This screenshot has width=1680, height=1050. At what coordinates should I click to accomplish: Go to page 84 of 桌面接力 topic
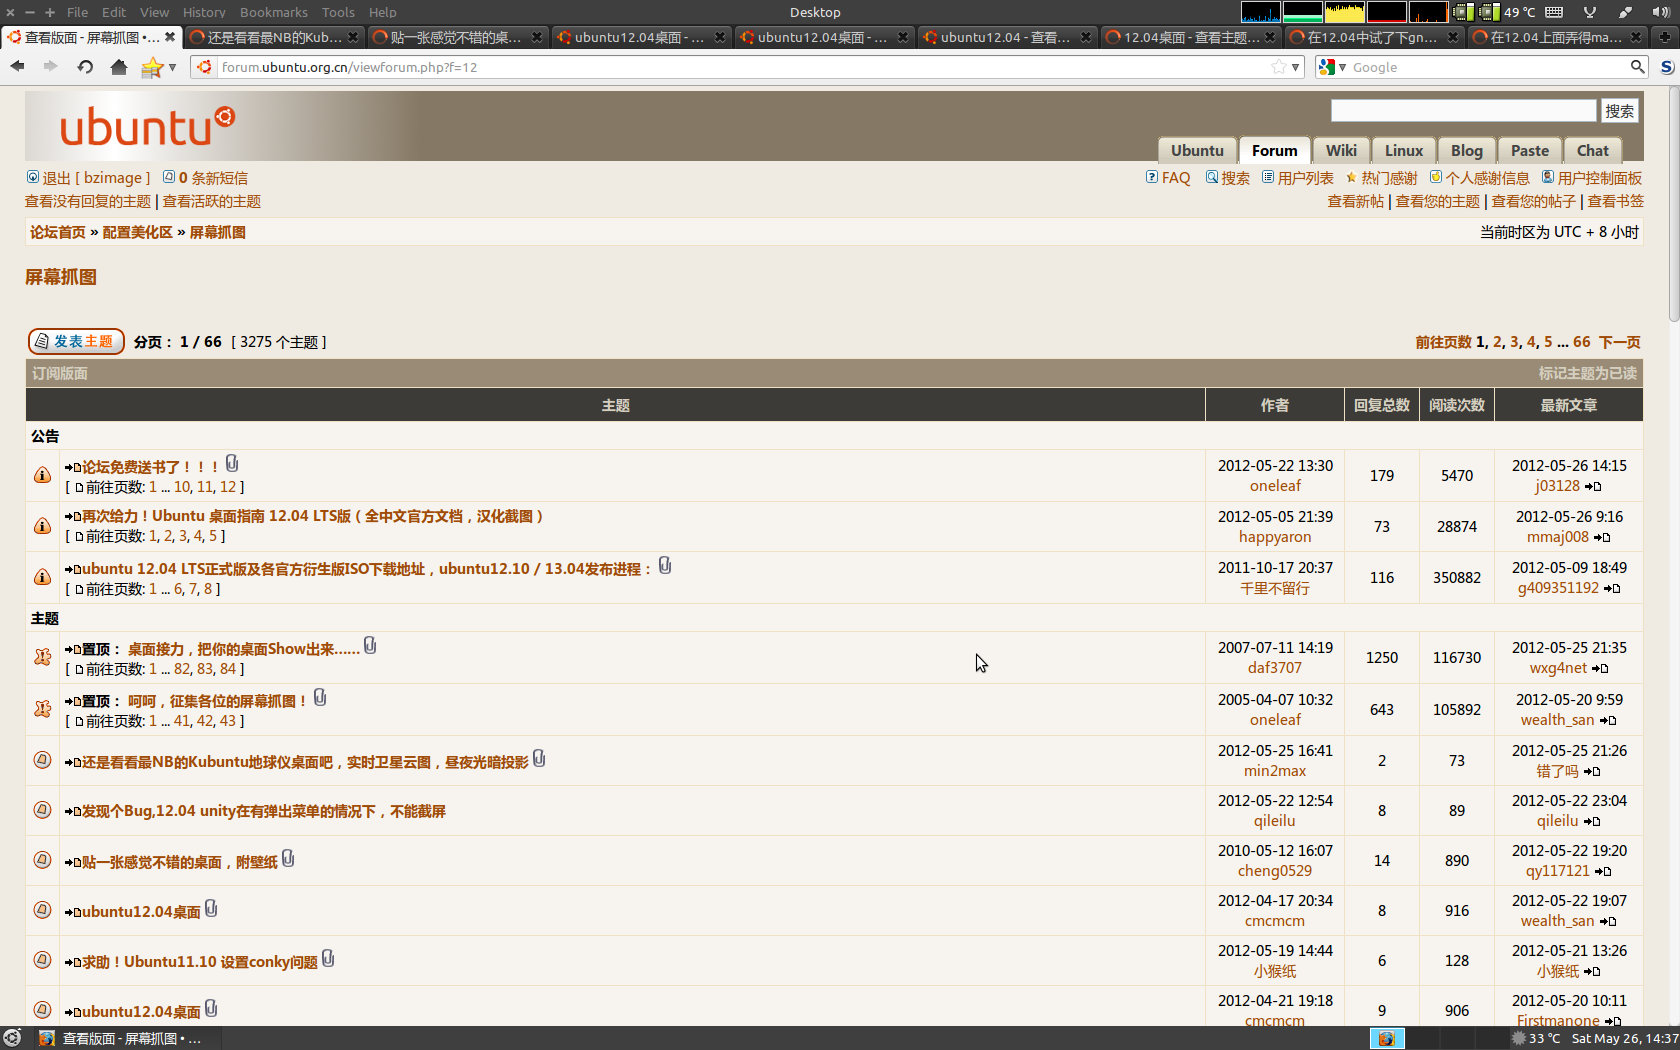point(228,669)
